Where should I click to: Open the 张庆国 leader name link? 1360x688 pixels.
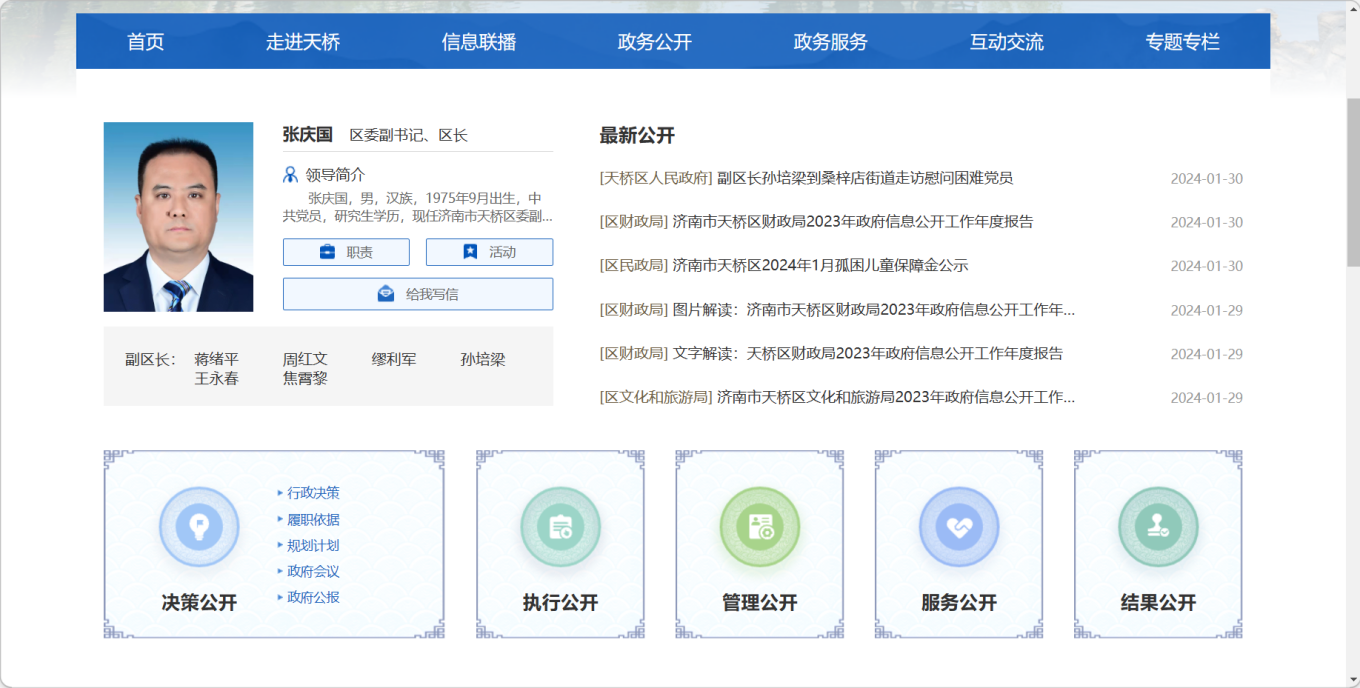[x=307, y=134]
